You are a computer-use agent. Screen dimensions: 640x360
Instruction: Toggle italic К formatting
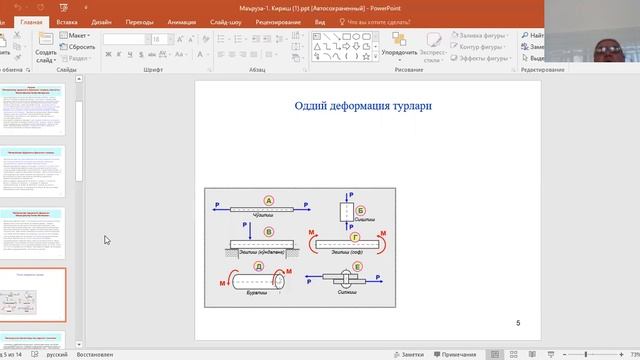coord(119,54)
